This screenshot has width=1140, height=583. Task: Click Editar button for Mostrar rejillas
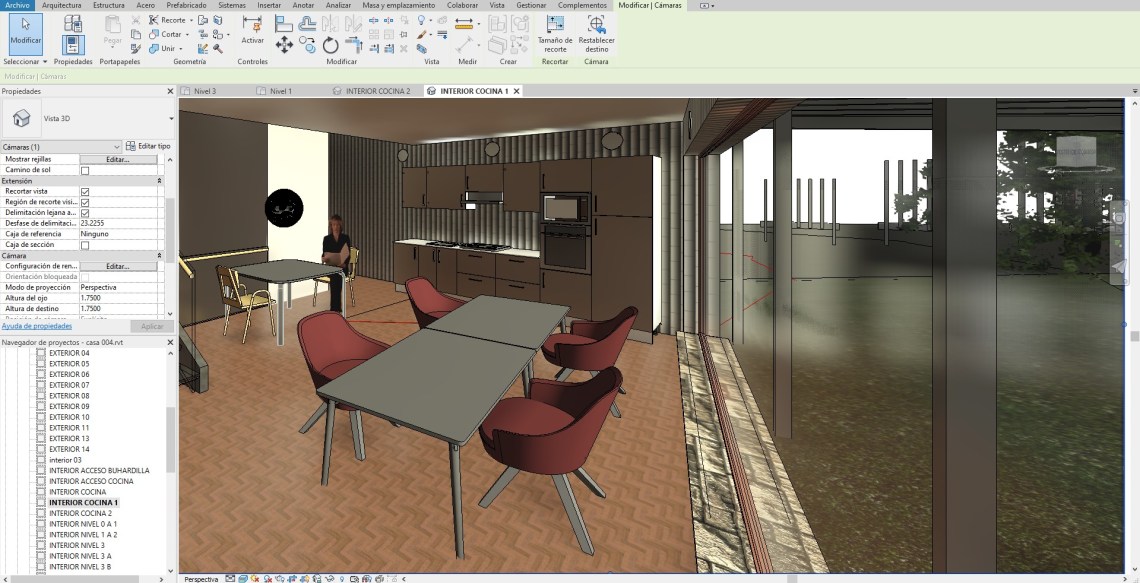pos(118,159)
